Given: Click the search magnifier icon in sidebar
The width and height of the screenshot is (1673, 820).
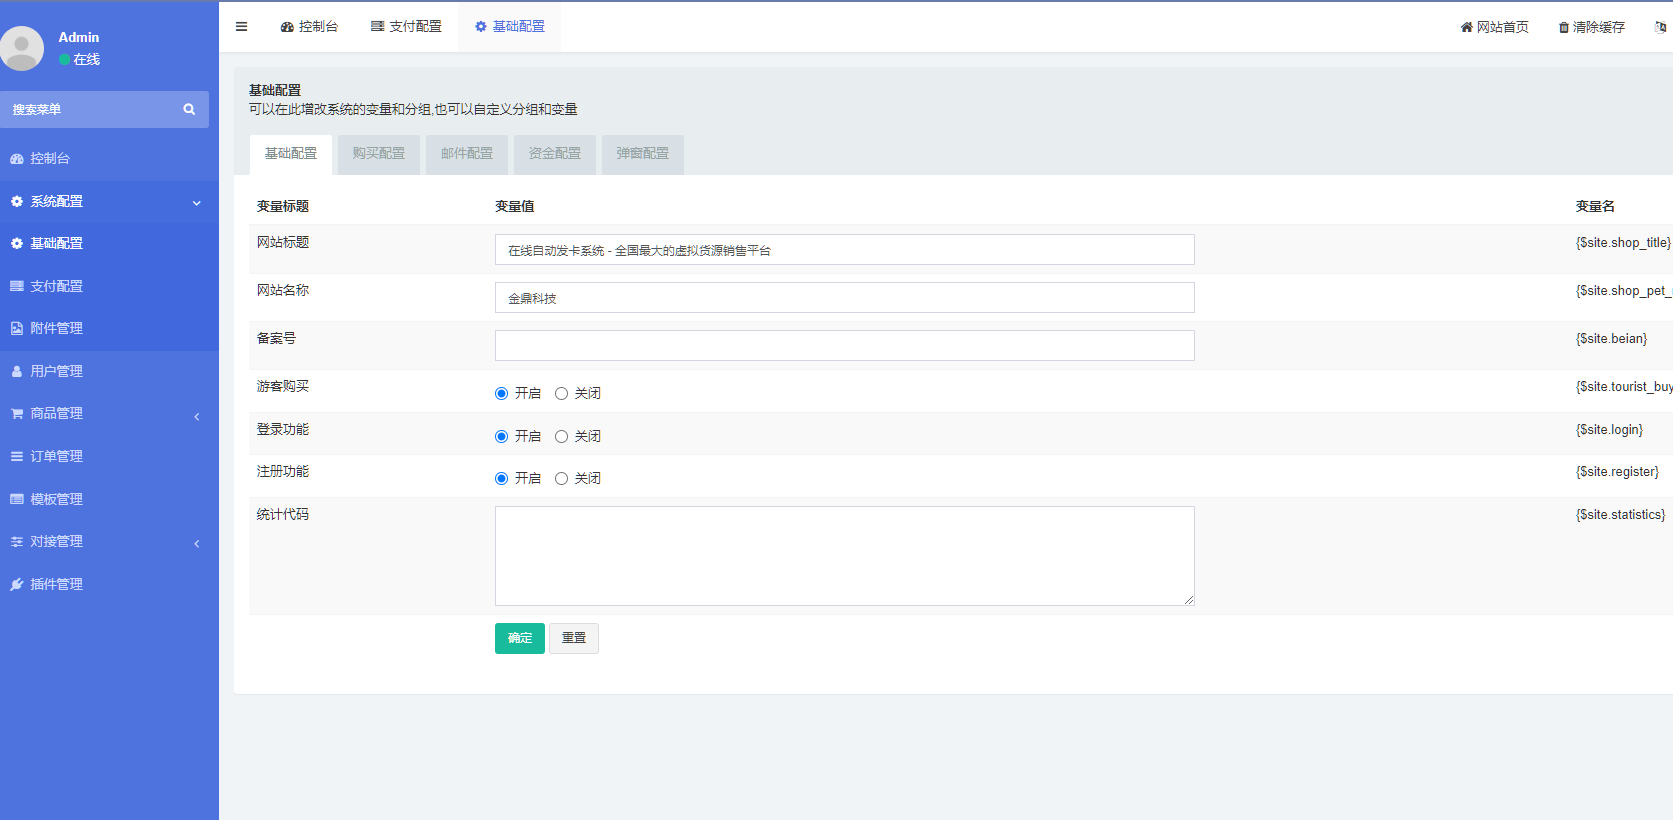Looking at the screenshot, I should pos(189,110).
